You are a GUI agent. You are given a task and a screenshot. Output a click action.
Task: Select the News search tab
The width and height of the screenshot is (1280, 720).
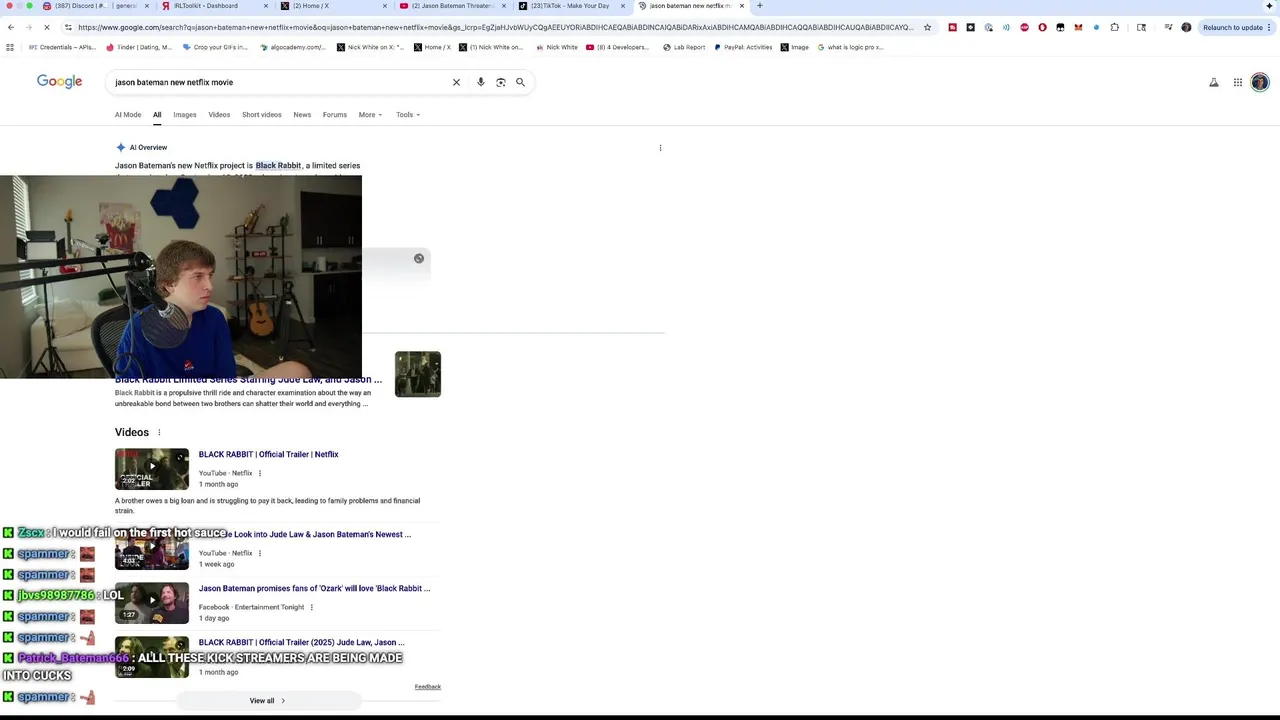point(302,115)
